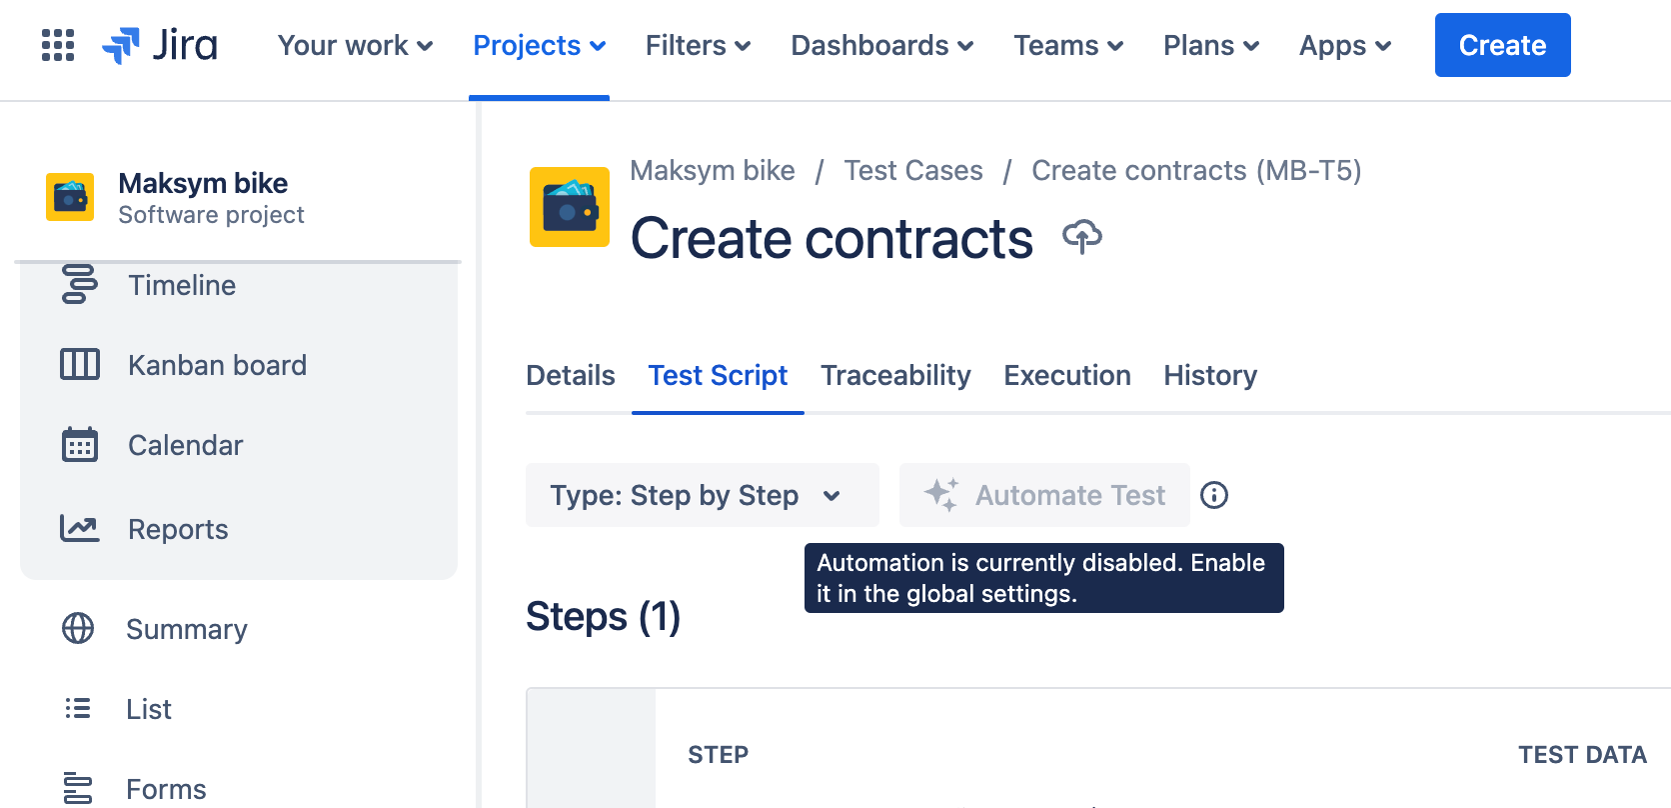Click the blue Create button
This screenshot has height=808, width=1671.
1502,45
